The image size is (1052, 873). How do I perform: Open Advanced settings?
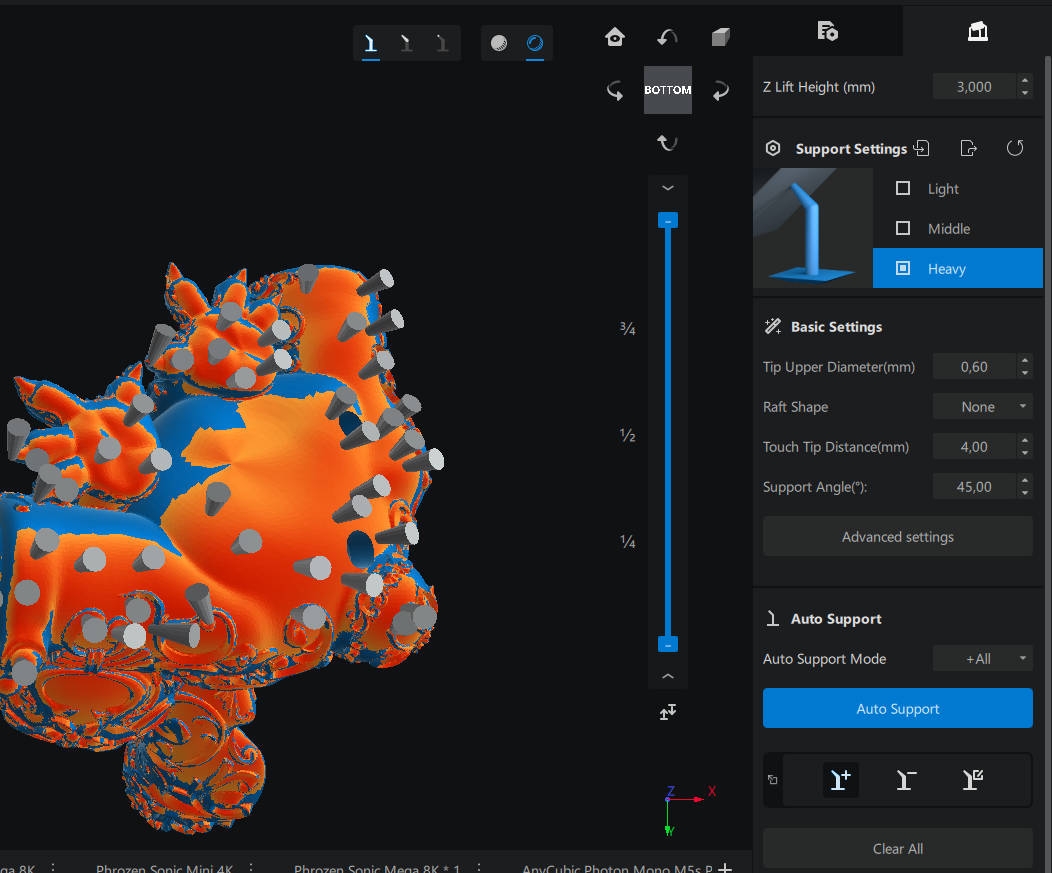(x=897, y=537)
